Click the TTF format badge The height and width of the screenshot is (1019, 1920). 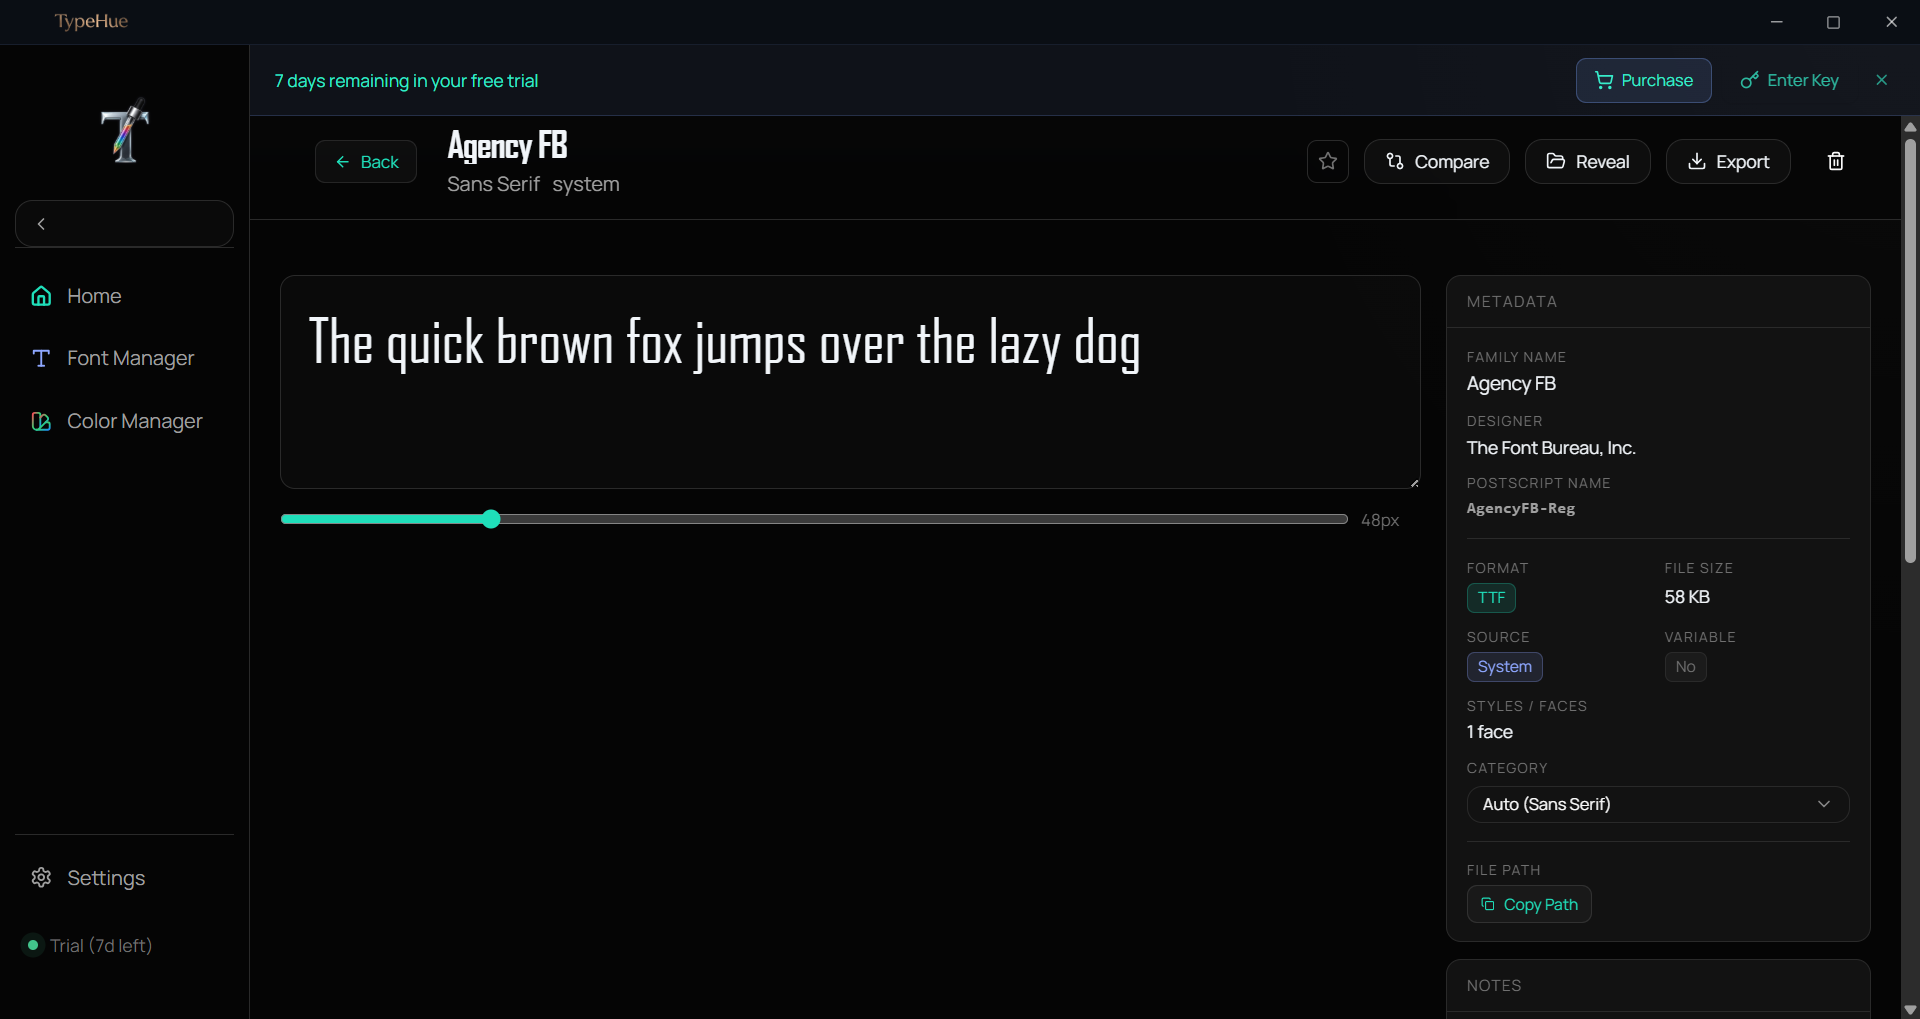(1491, 598)
